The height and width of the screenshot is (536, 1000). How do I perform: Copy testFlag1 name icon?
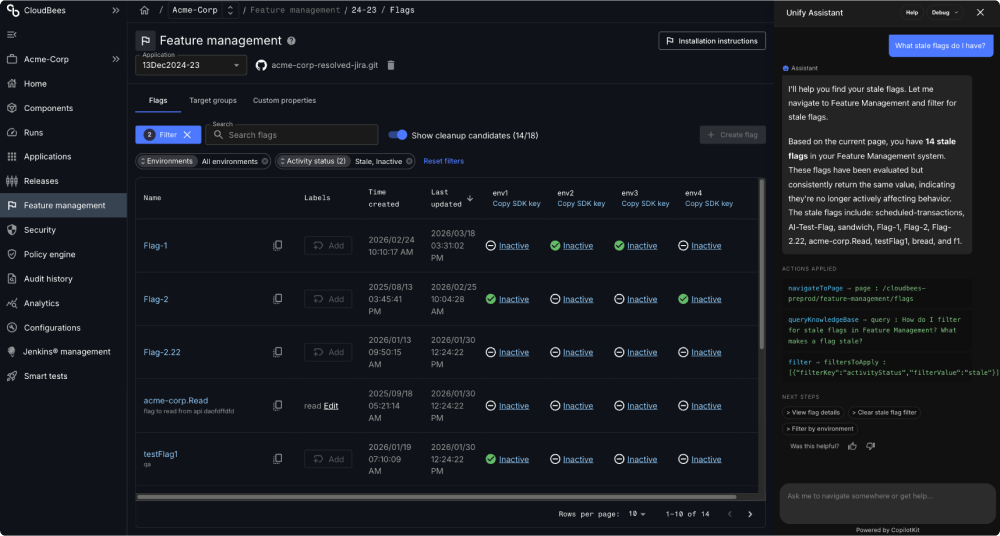pyautogui.click(x=277, y=459)
